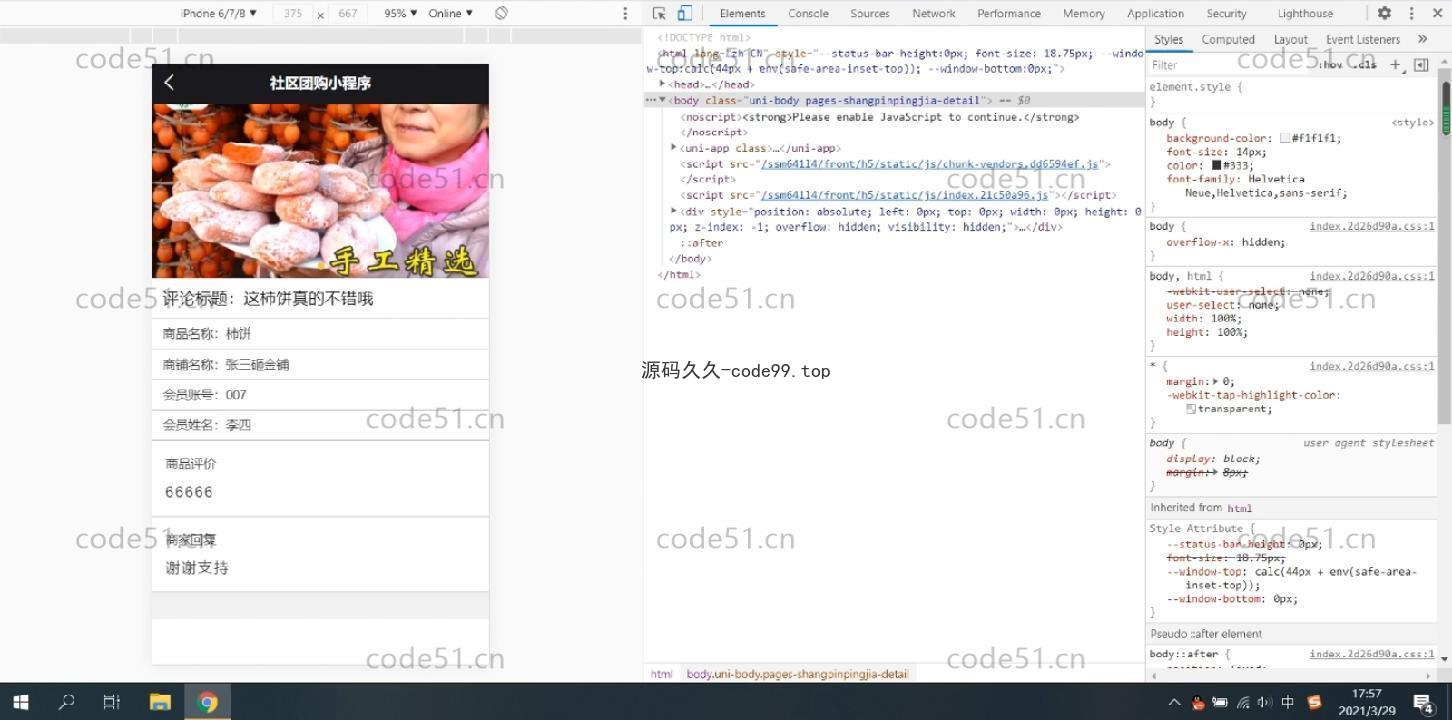
Task: Select the Layout pane tab
Action: 1290,39
